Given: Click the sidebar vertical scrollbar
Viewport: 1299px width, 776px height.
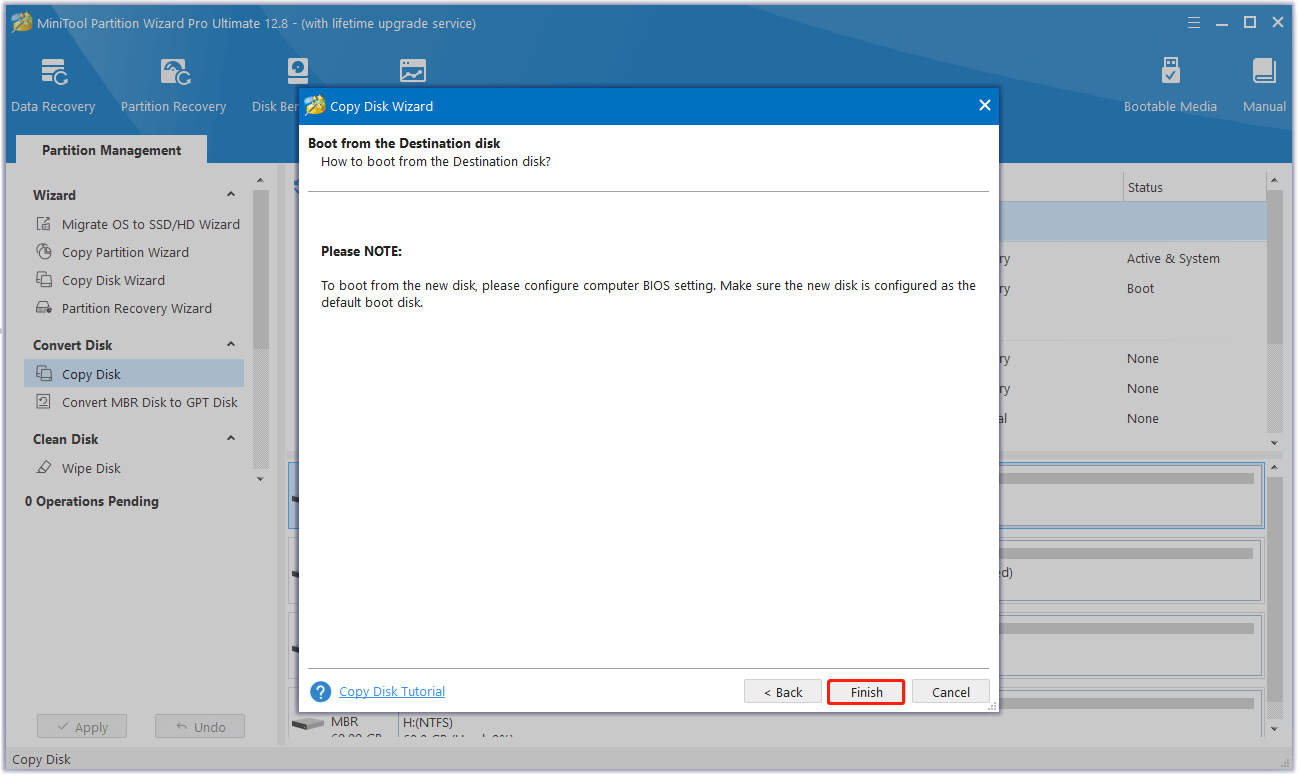Looking at the screenshot, I should coord(261,270).
